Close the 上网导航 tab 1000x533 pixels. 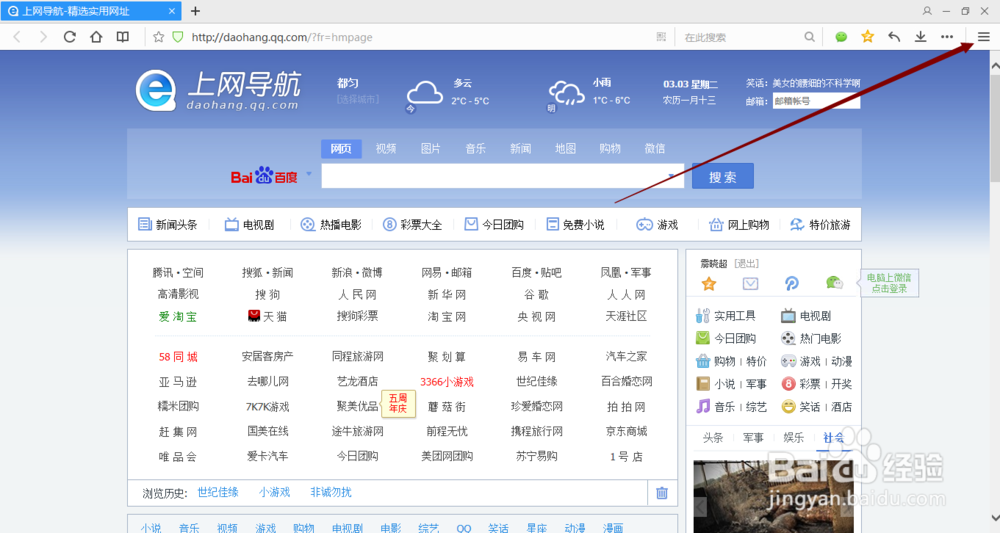[172, 11]
